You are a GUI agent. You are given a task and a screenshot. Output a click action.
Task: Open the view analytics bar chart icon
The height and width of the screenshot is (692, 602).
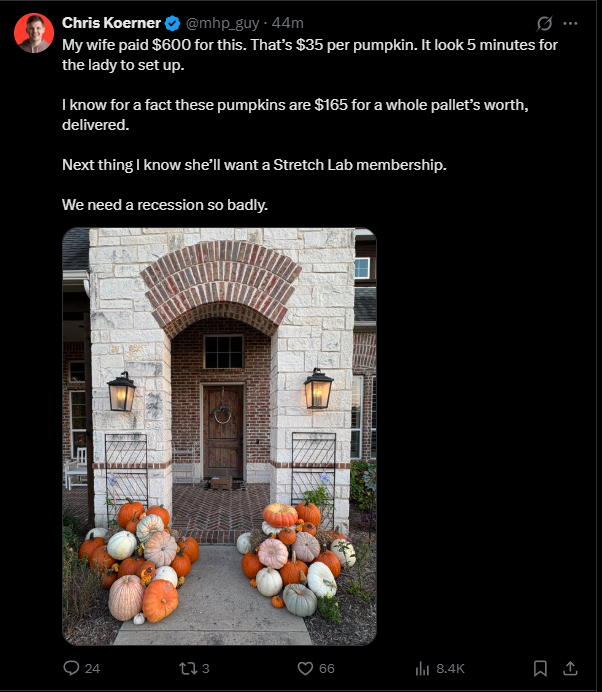coord(422,669)
